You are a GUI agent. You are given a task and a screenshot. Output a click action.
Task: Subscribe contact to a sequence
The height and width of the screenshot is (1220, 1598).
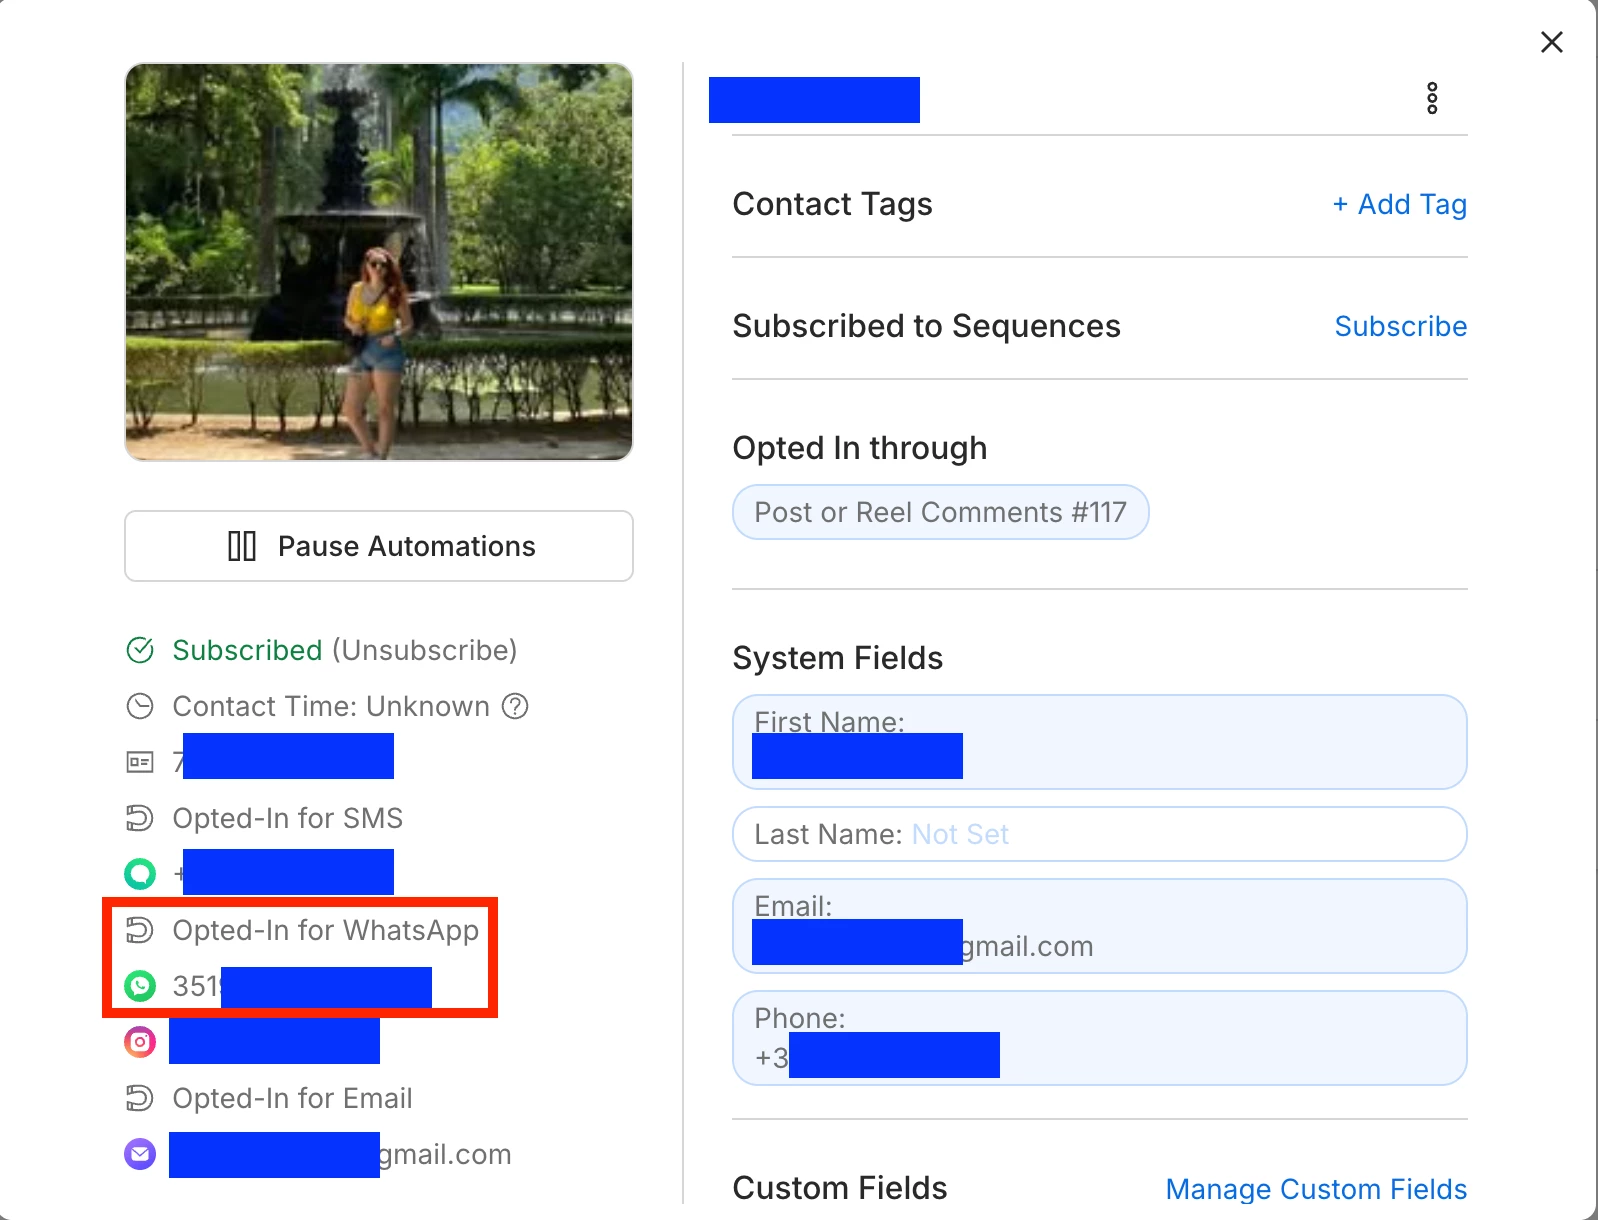pyautogui.click(x=1401, y=326)
